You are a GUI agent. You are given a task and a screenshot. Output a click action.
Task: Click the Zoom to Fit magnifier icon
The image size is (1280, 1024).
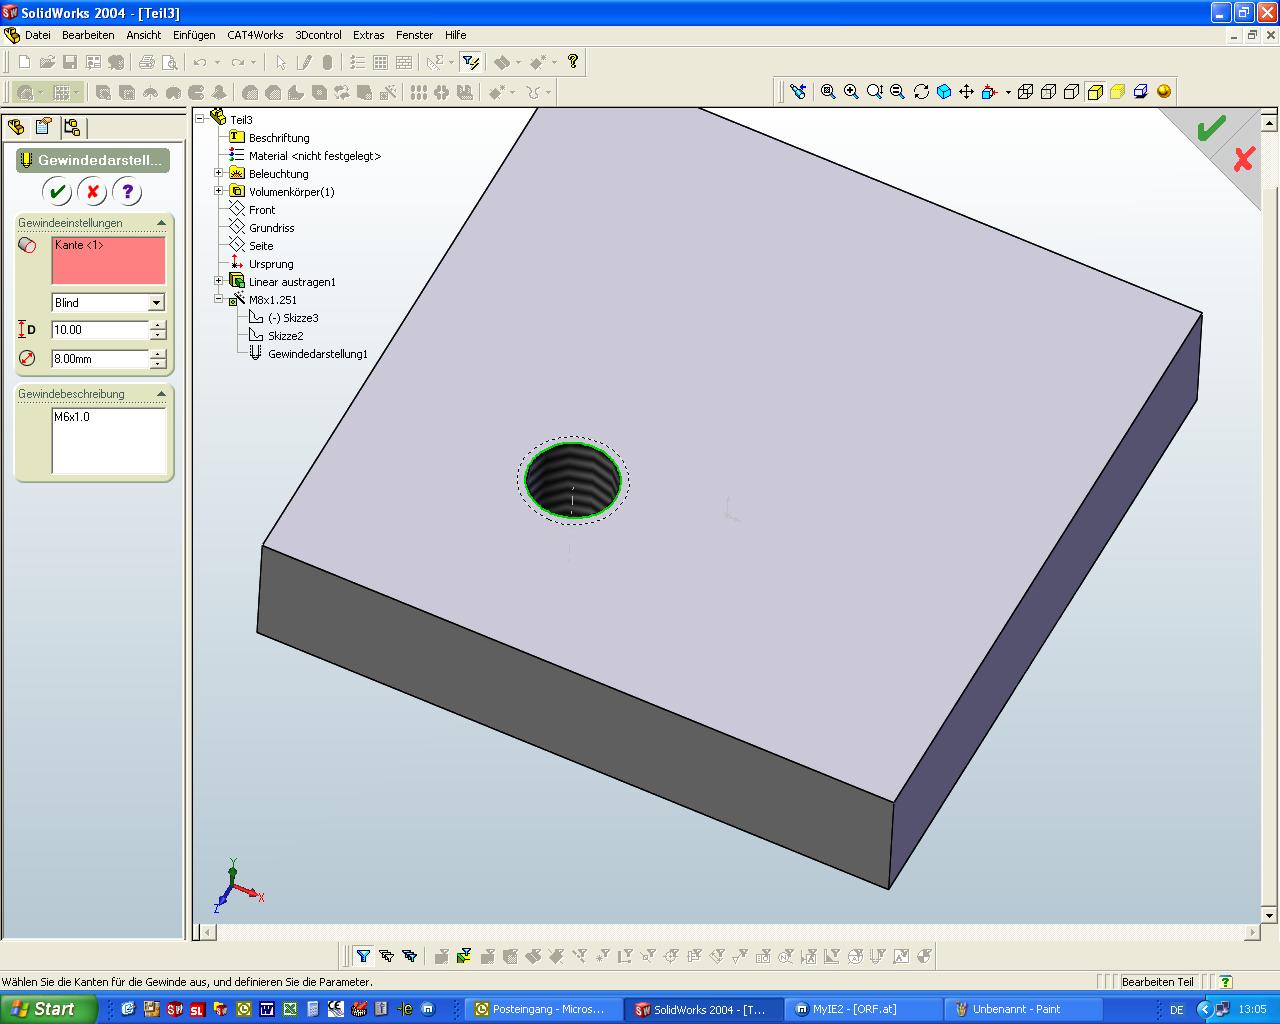828,92
